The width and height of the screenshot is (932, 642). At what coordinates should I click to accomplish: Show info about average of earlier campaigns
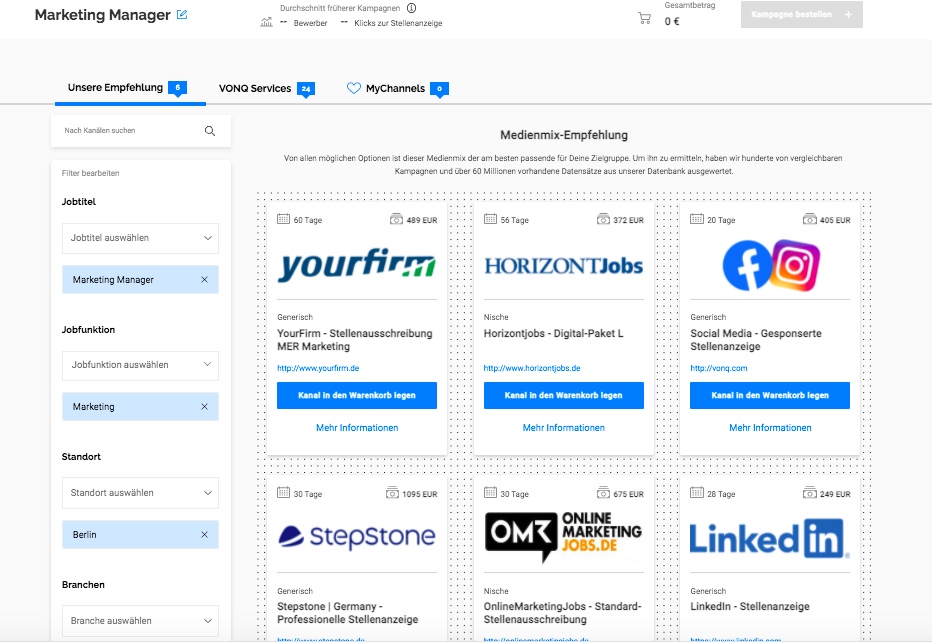click(411, 8)
